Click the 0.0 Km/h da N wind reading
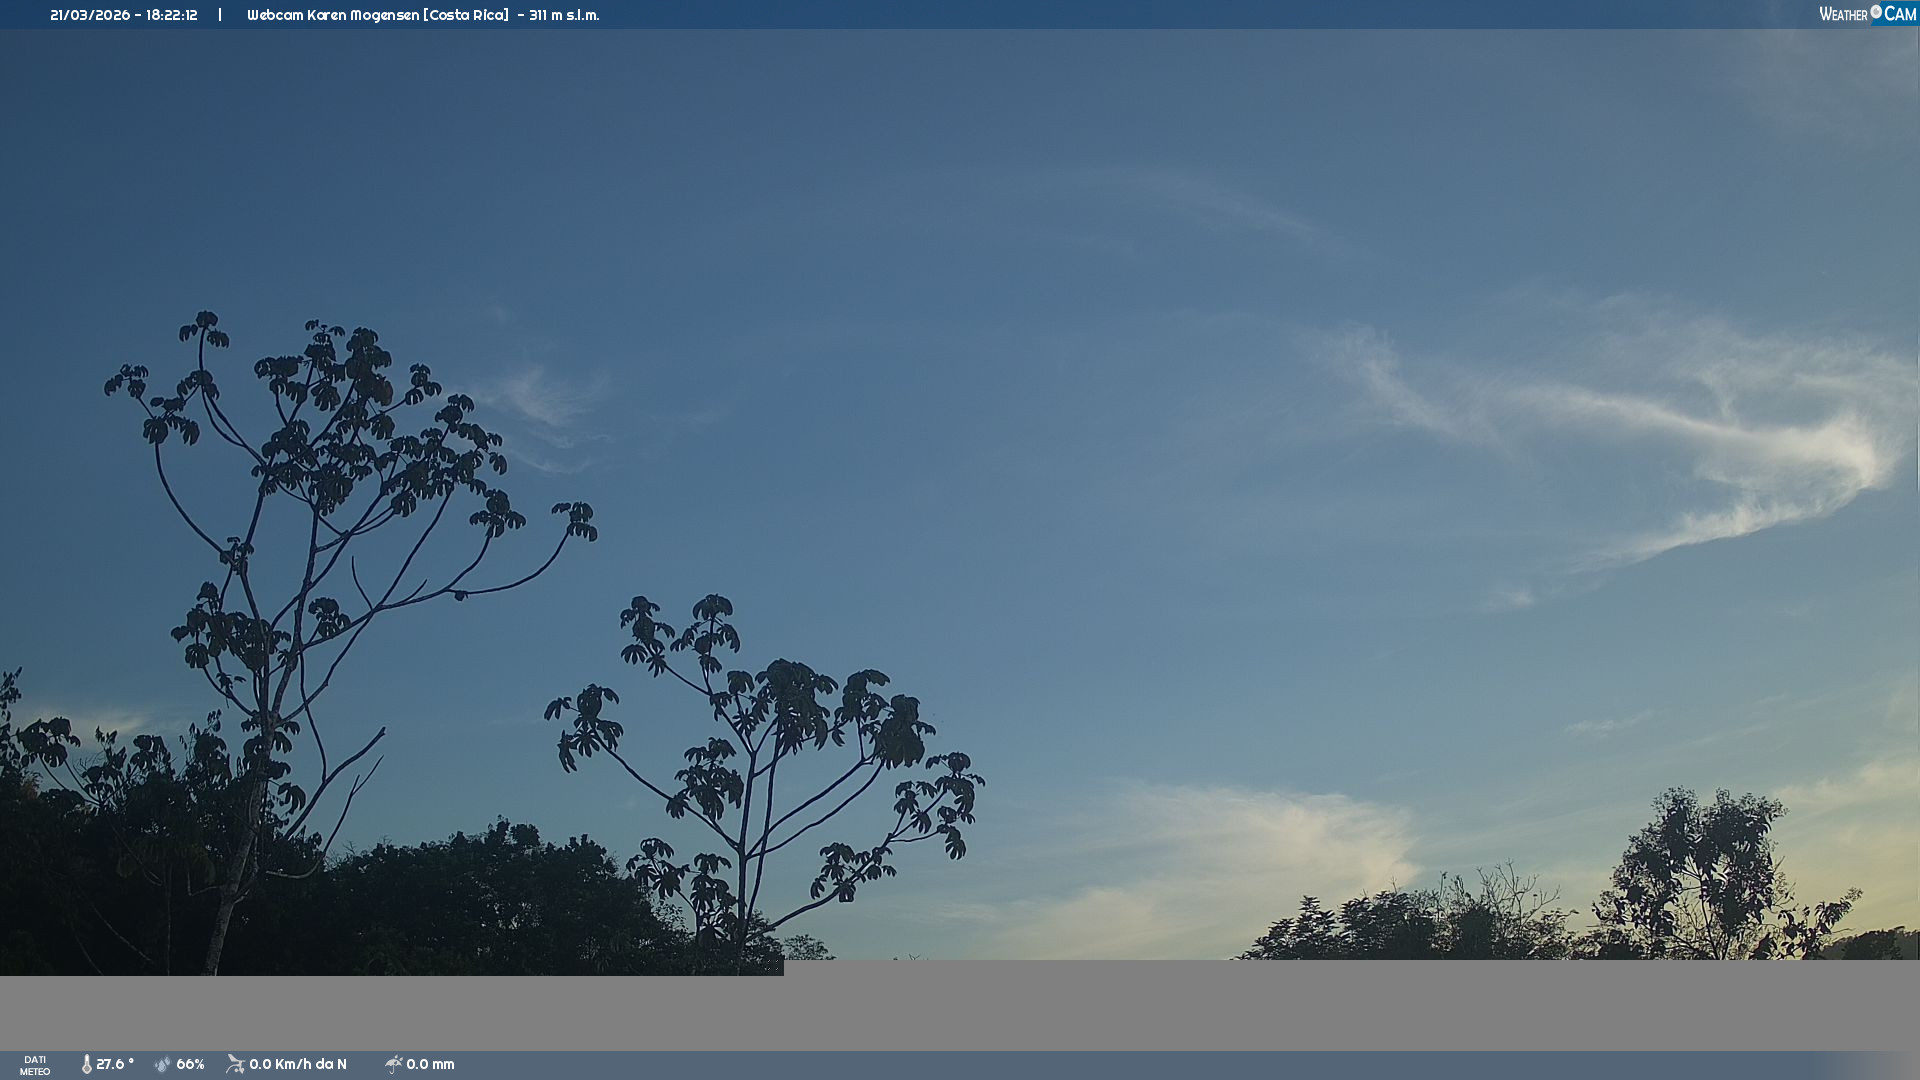1920x1080 pixels. coord(298,1064)
